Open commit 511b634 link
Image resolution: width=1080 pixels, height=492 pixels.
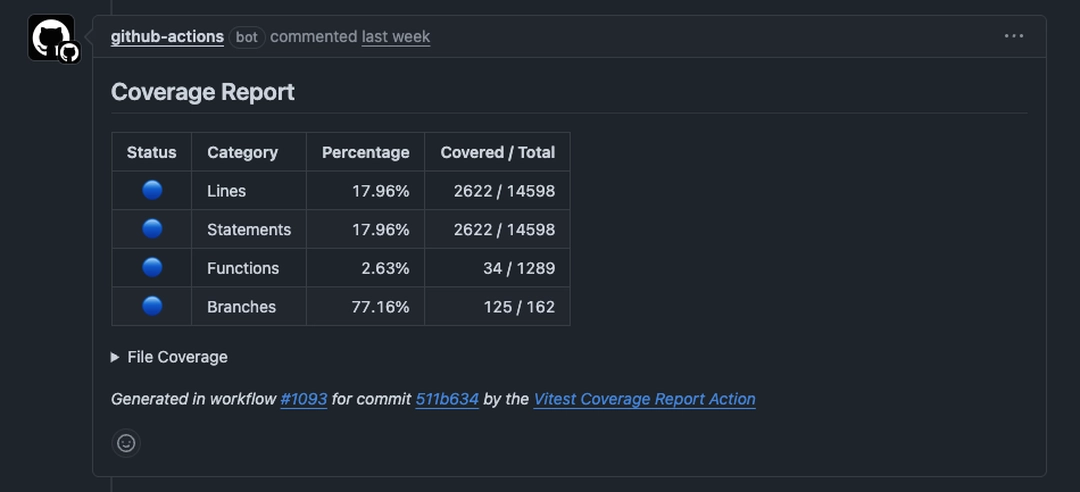pyautogui.click(x=447, y=399)
